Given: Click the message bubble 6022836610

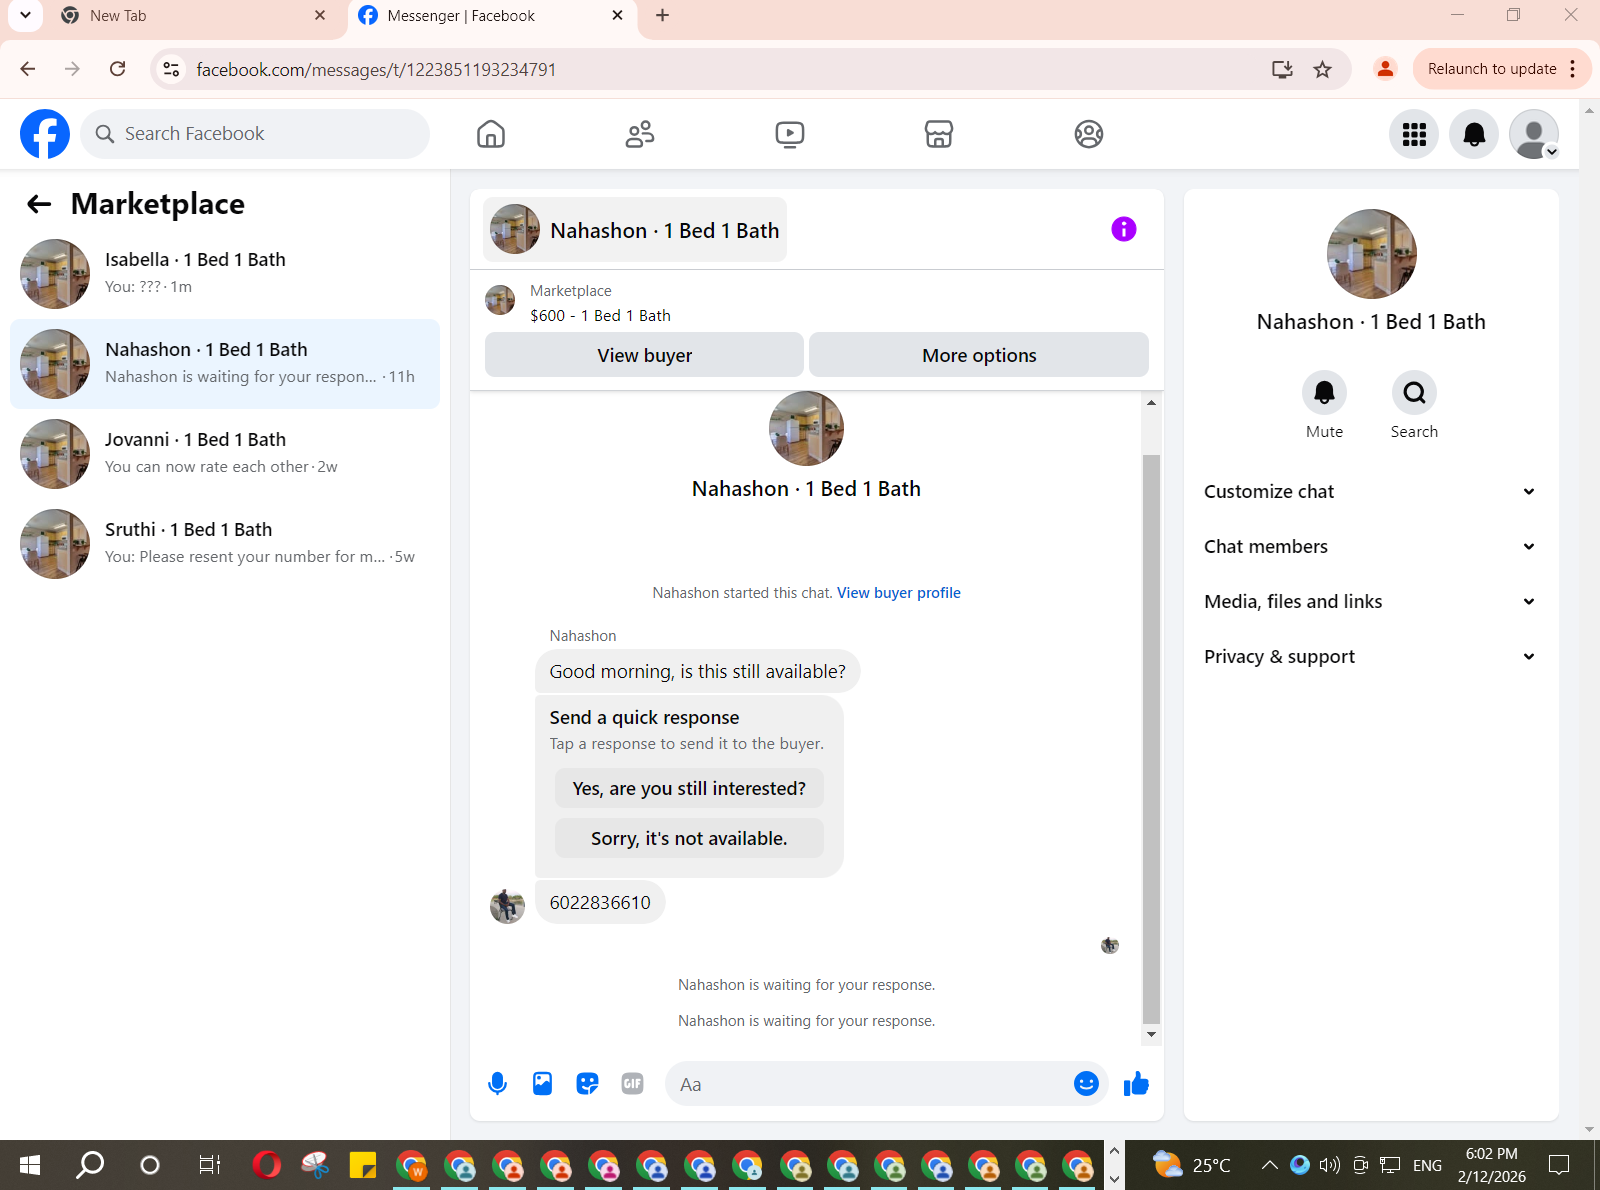Looking at the screenshot, I should click(x=600, y=902).
